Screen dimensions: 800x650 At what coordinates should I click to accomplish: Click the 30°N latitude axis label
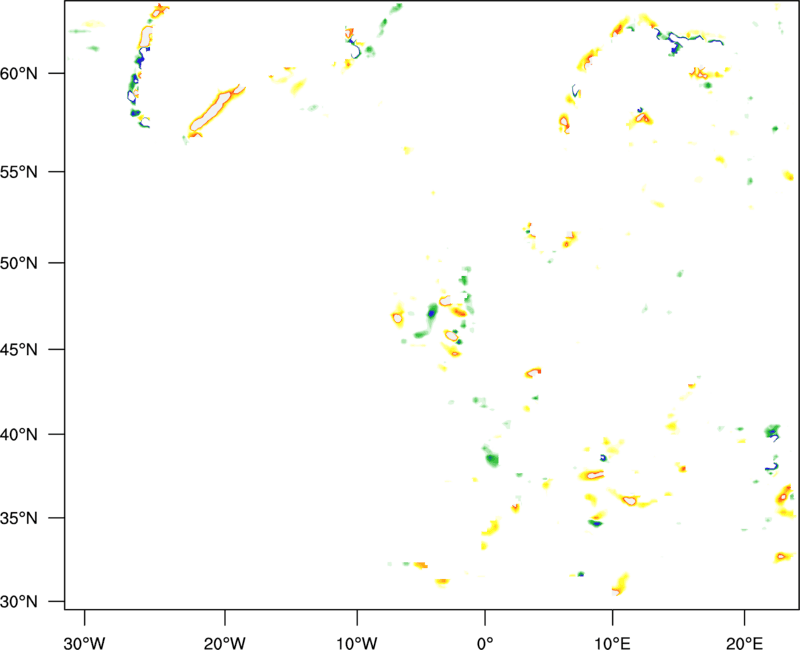[x=36, y=602]
